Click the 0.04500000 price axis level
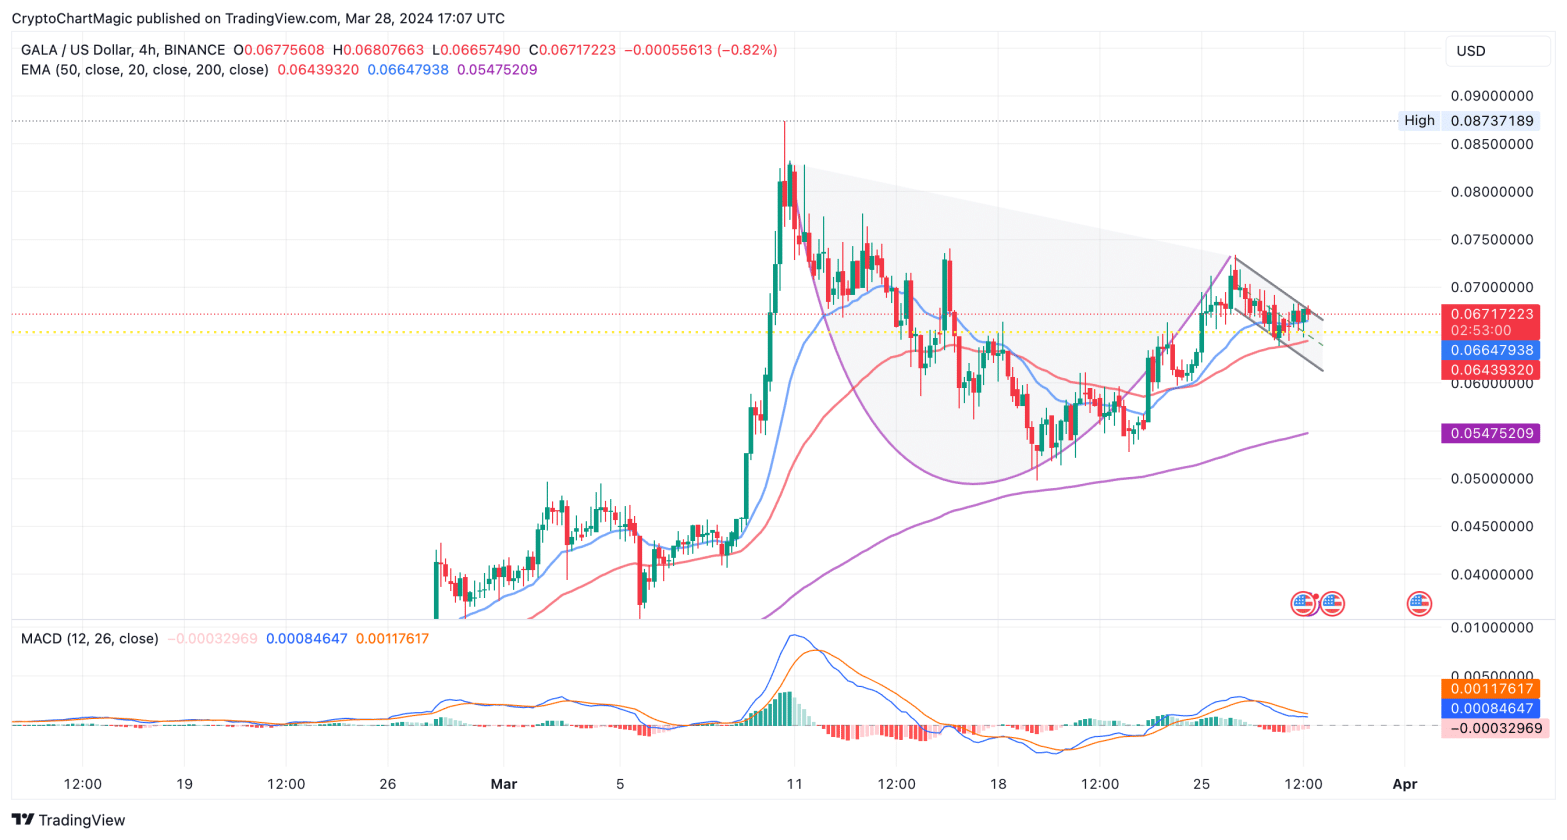Image resolution: width=1567 pixels, height=840 pixels. [x=1492, y=526]
